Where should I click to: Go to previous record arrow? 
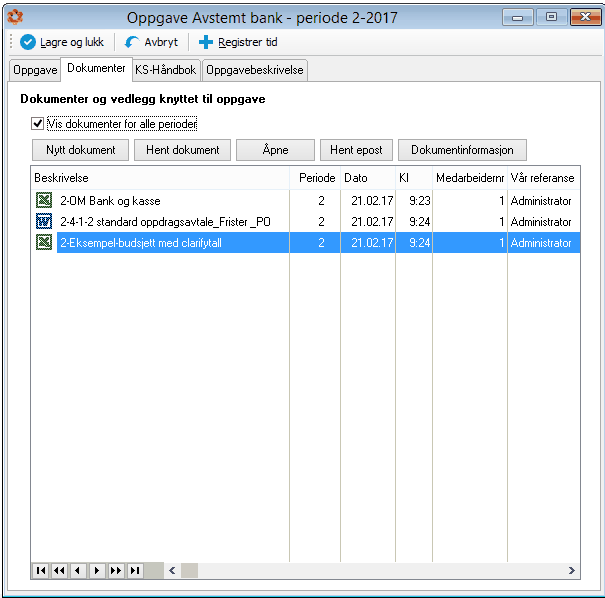[x=78, y=570]
